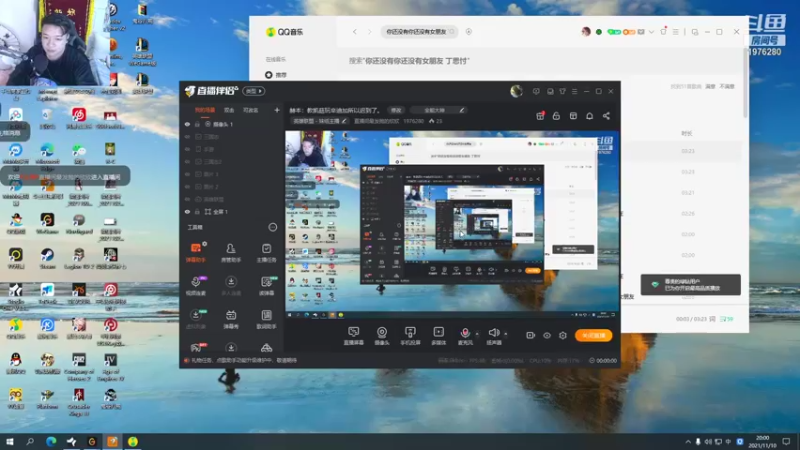Viewport: 800px width, 450px height.
Task: Open the lyrics assistant tool
Action: pyautogui.click(x=266, y=319)
